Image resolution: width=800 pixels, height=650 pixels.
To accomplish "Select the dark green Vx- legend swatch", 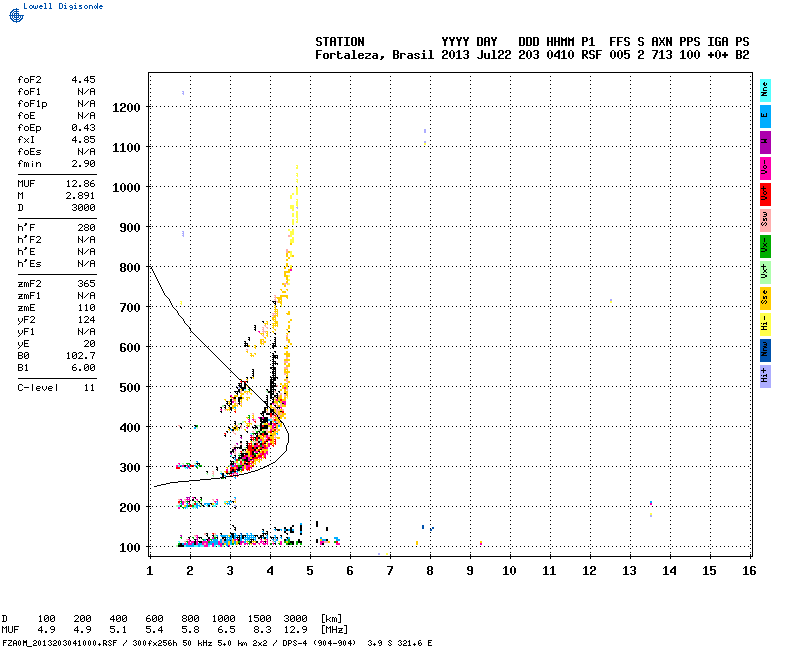I will (x=765, y=246).
